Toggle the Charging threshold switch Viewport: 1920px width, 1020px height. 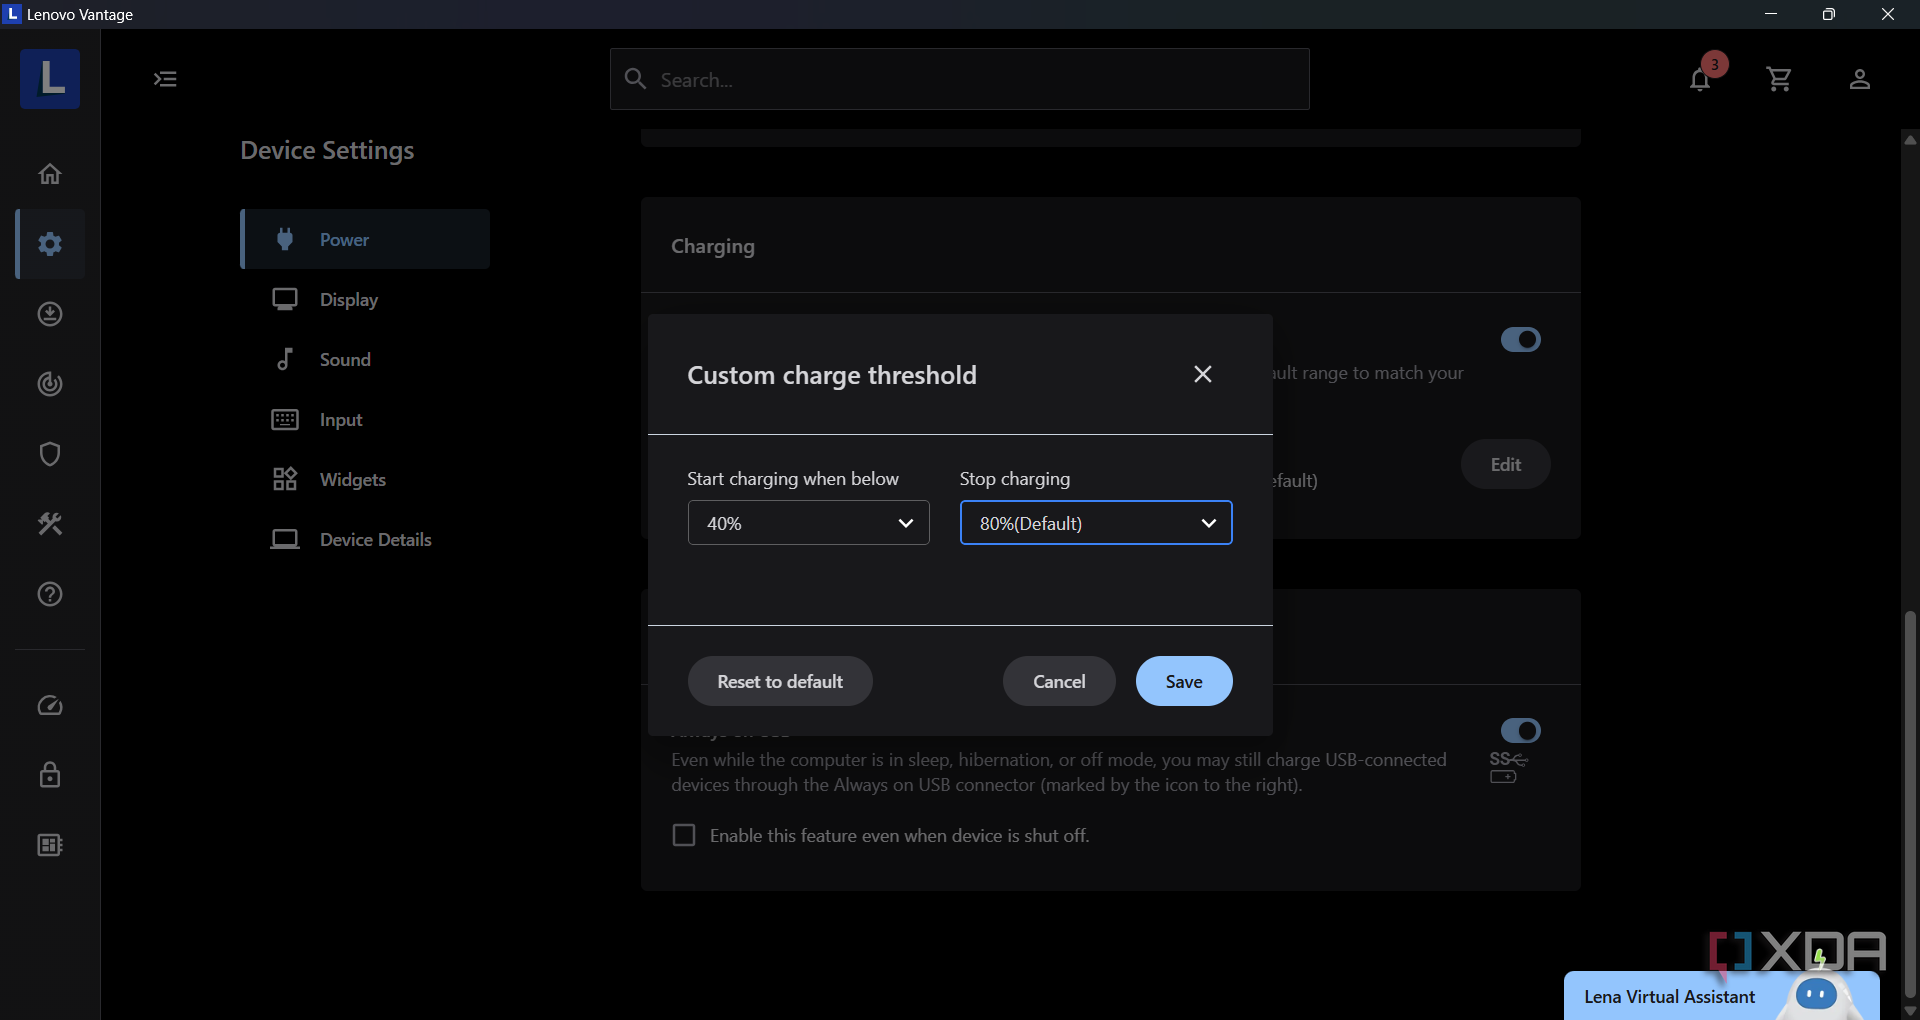click(x=1520, y=340)
